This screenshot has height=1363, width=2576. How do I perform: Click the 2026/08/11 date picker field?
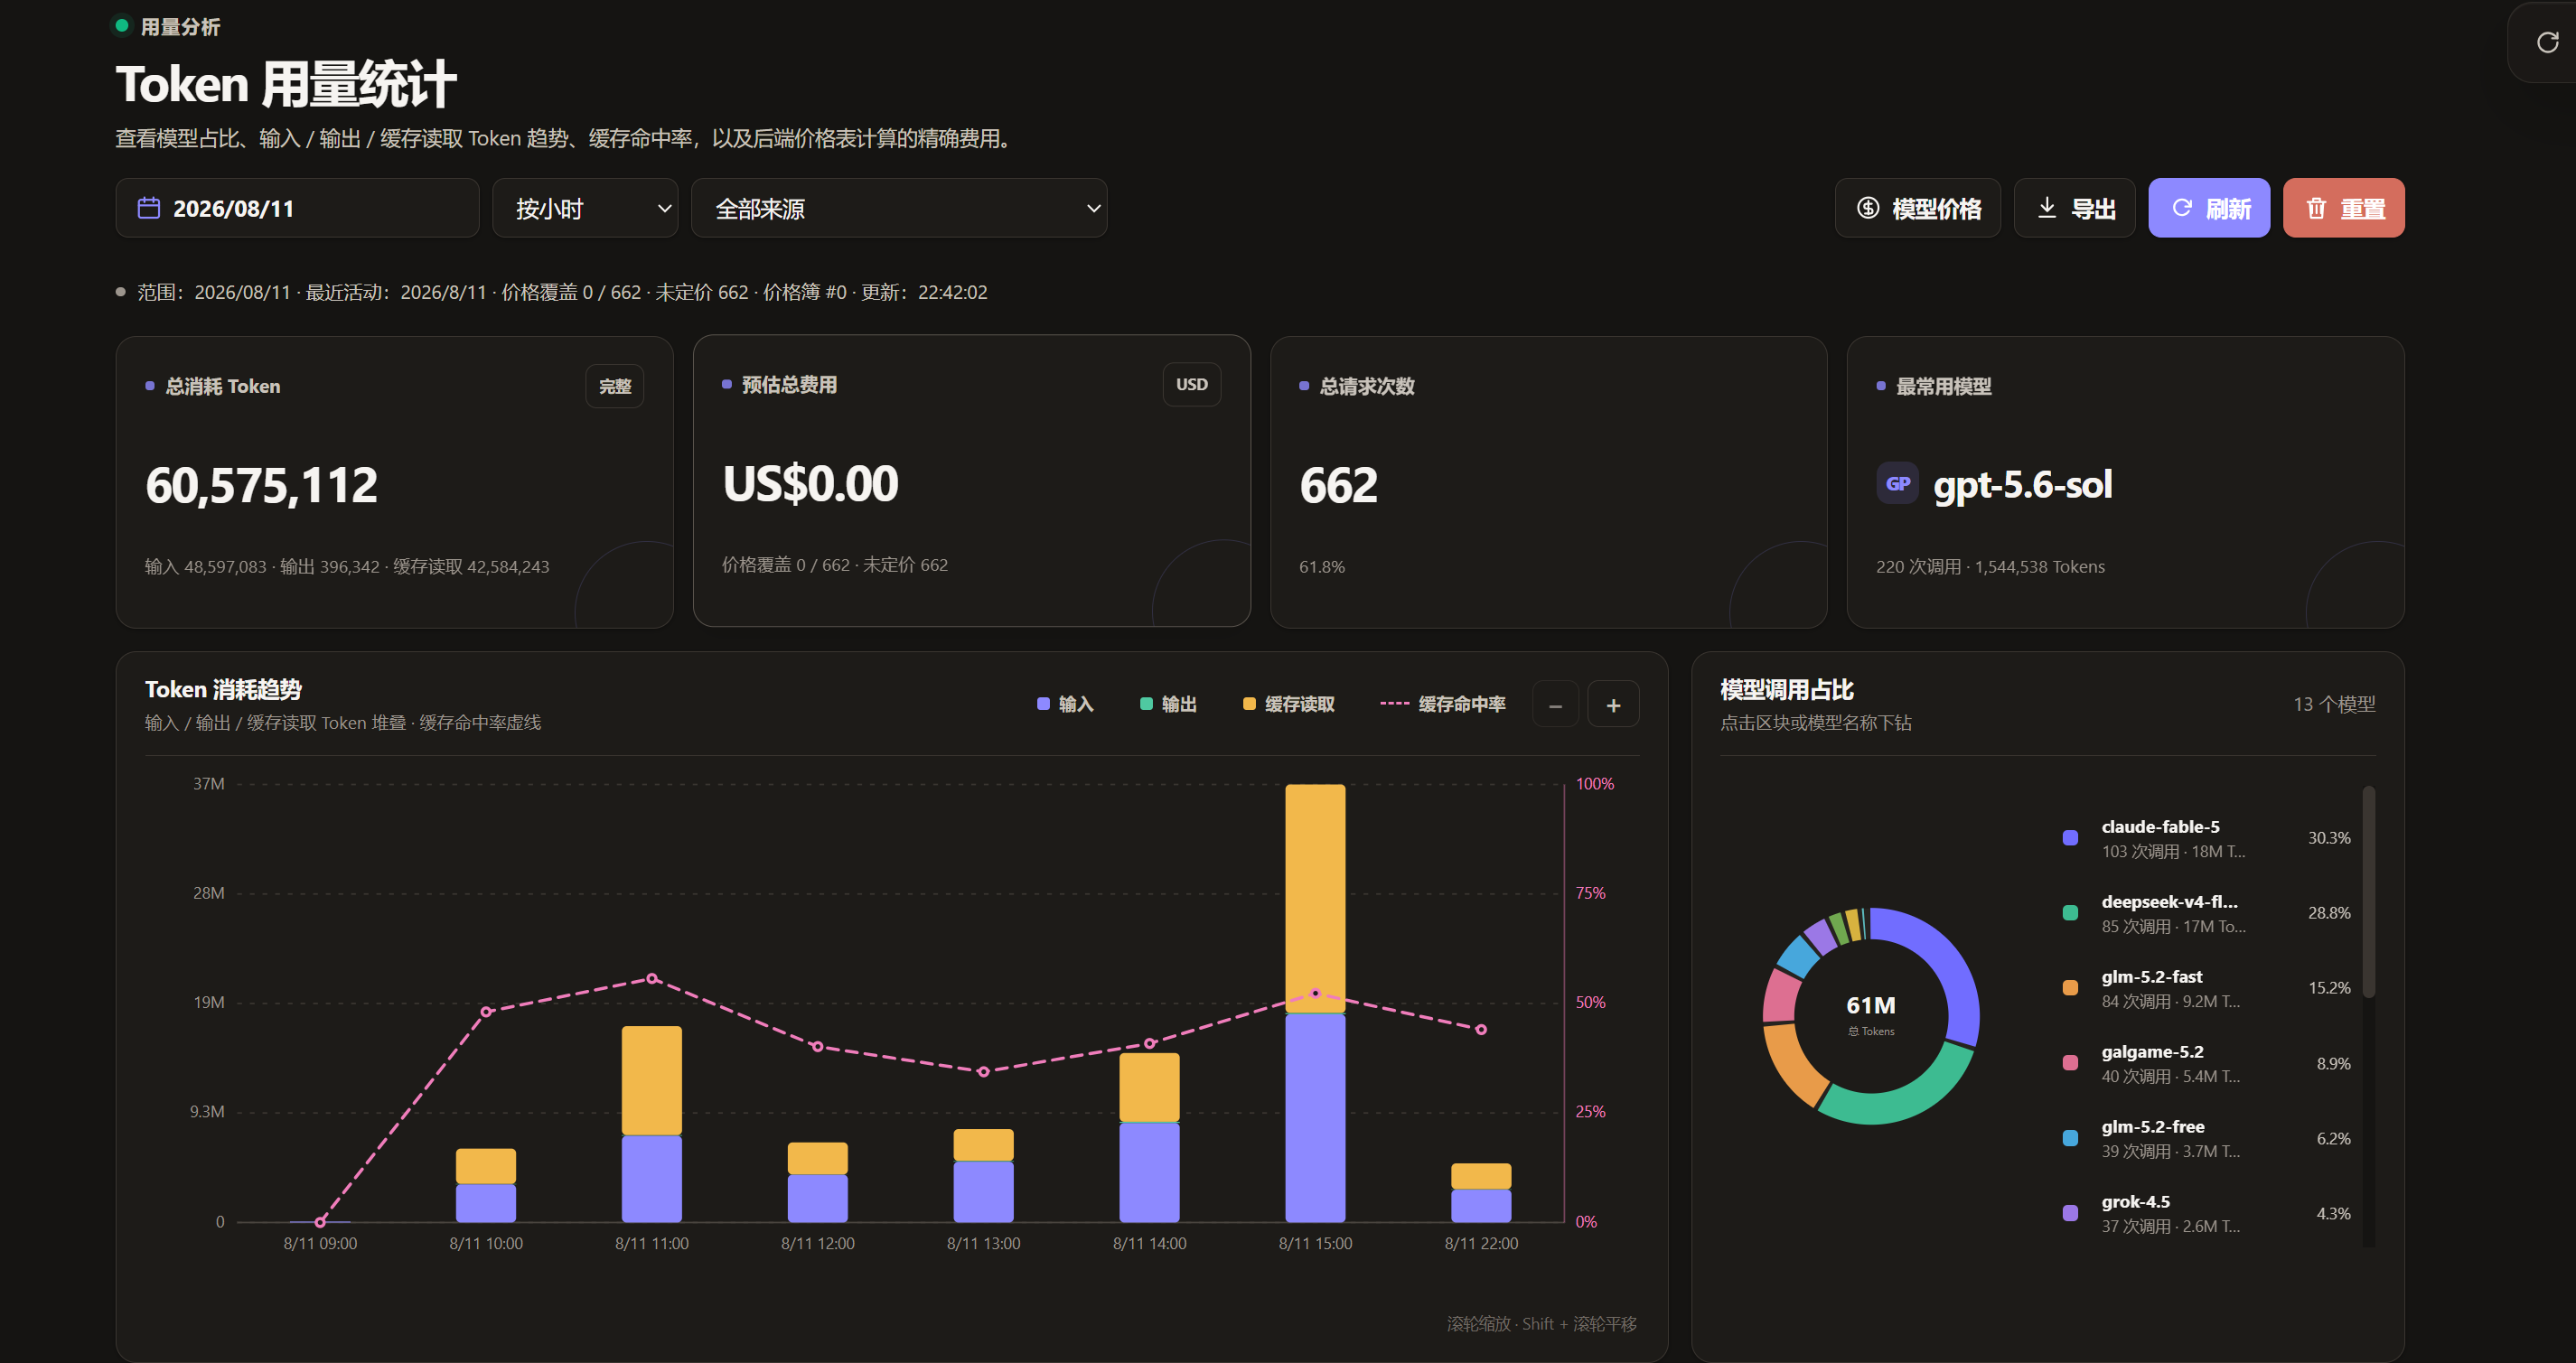point(297,208)
